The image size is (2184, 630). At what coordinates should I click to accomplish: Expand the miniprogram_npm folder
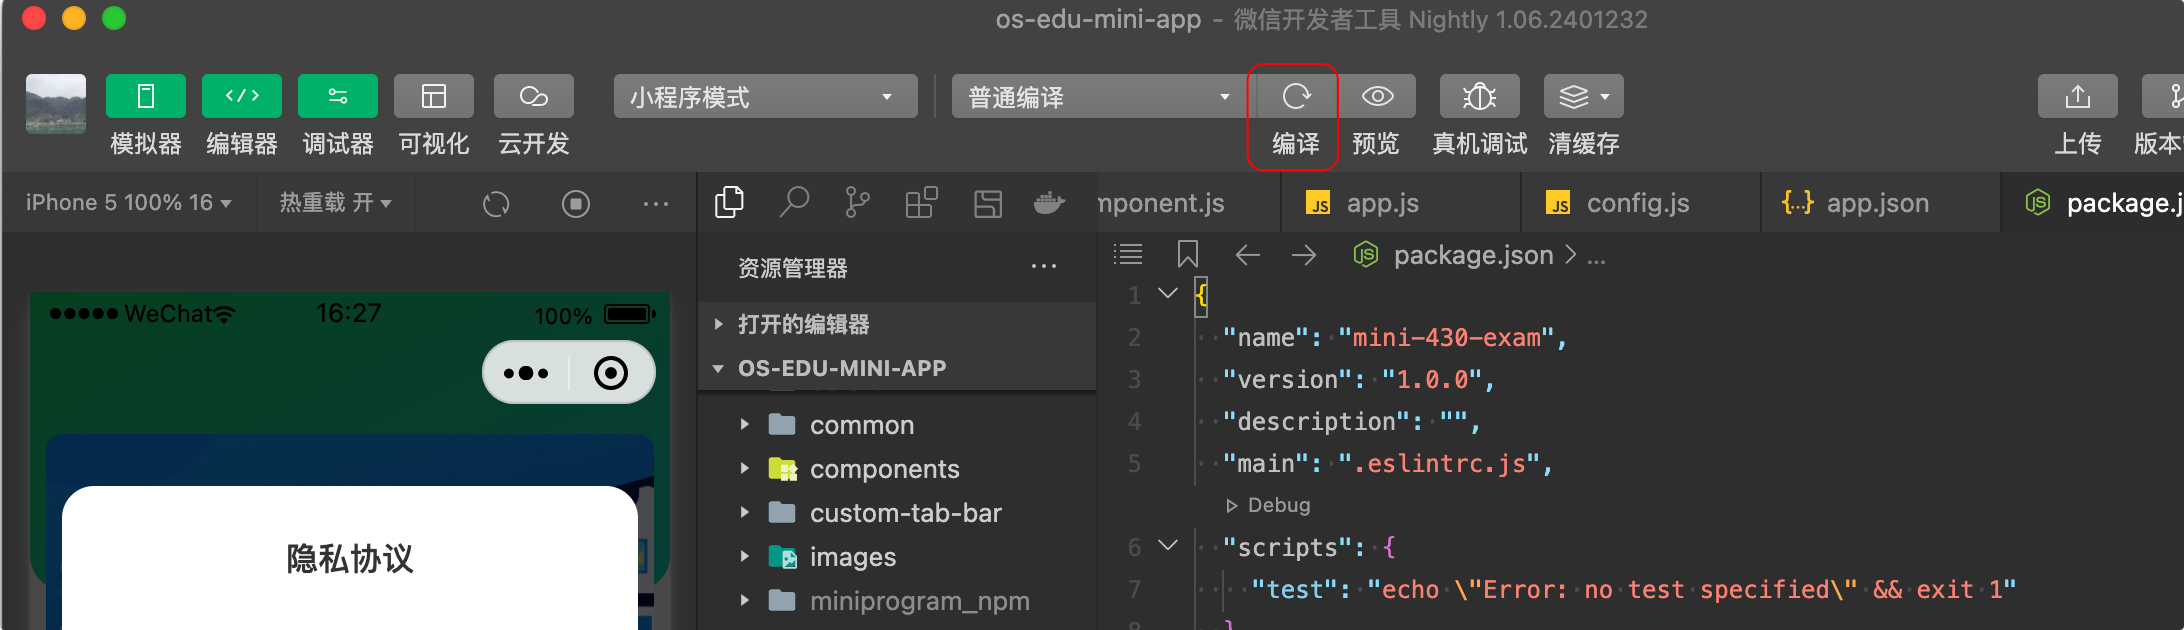tap(897, 601)
